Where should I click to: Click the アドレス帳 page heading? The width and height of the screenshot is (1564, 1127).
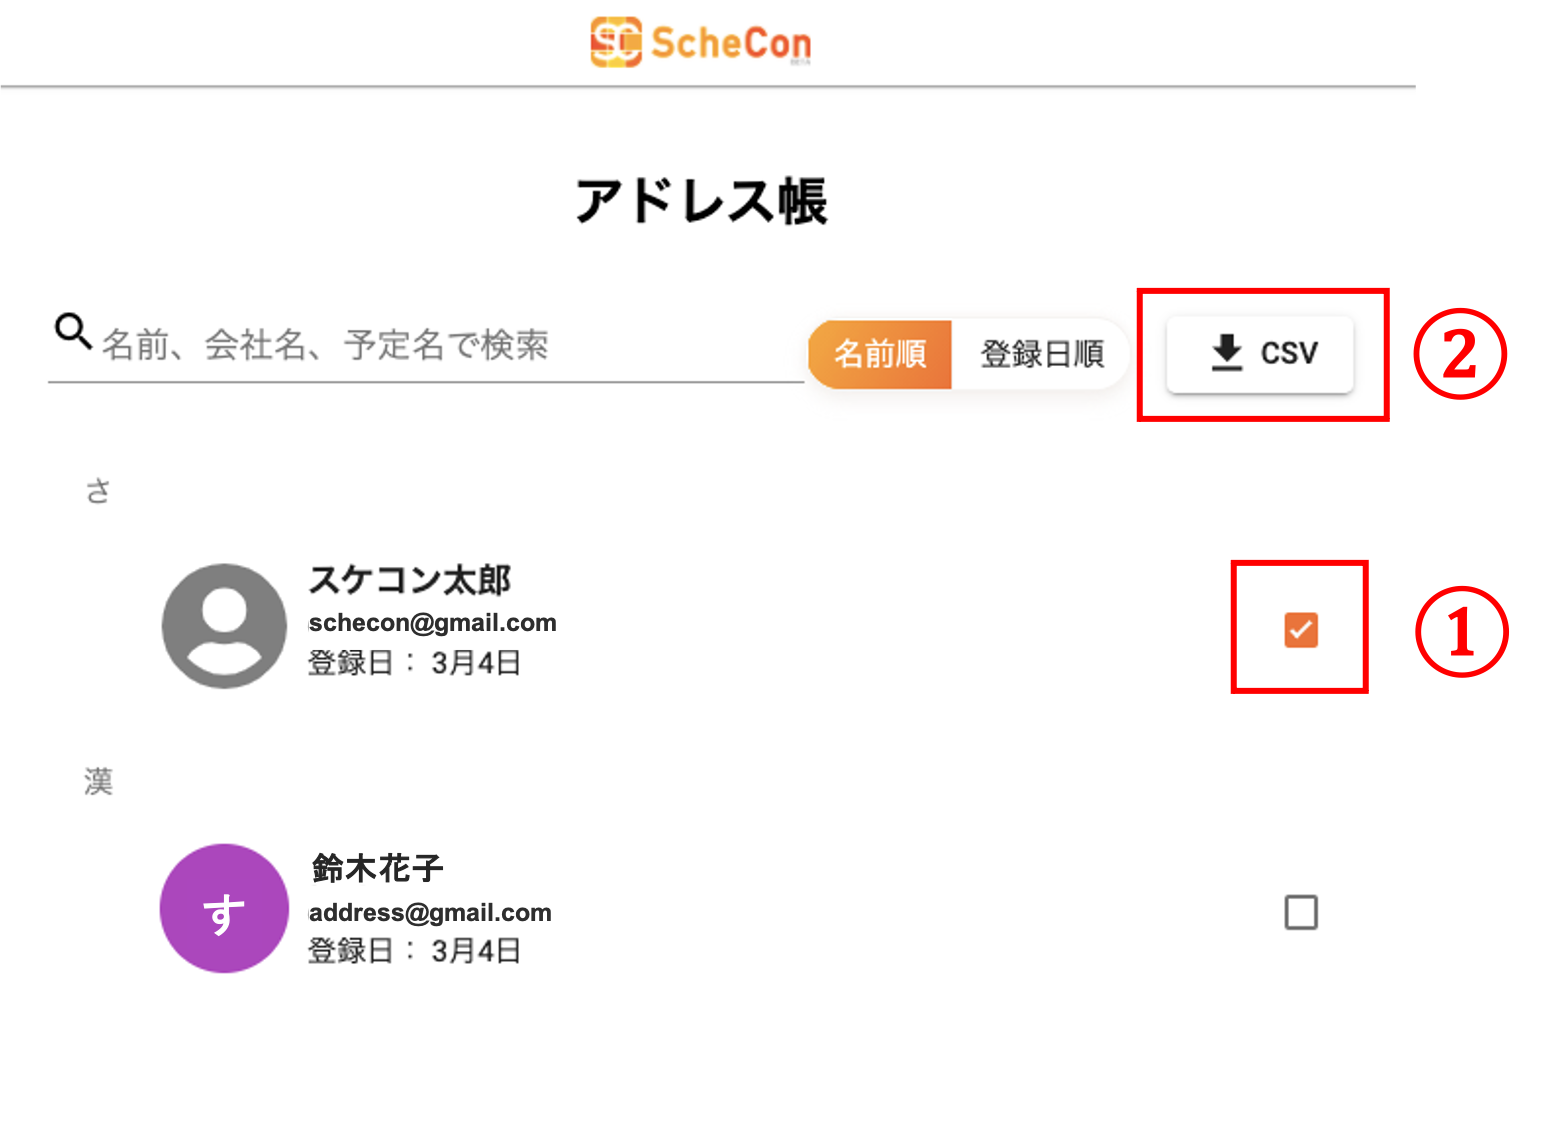[x=701, y=201]
